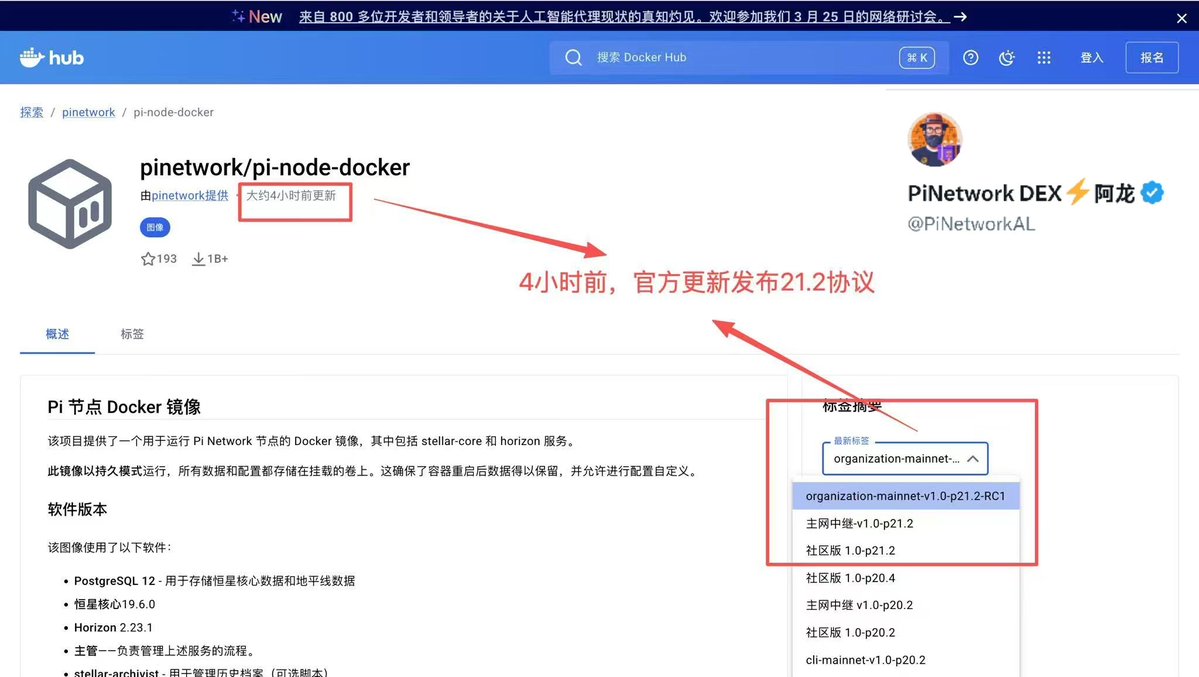The width and height of the screenshot is (1199, 677).
Task: Open Docker Hub home via the hub logo
Action: [x=50, y=57]
